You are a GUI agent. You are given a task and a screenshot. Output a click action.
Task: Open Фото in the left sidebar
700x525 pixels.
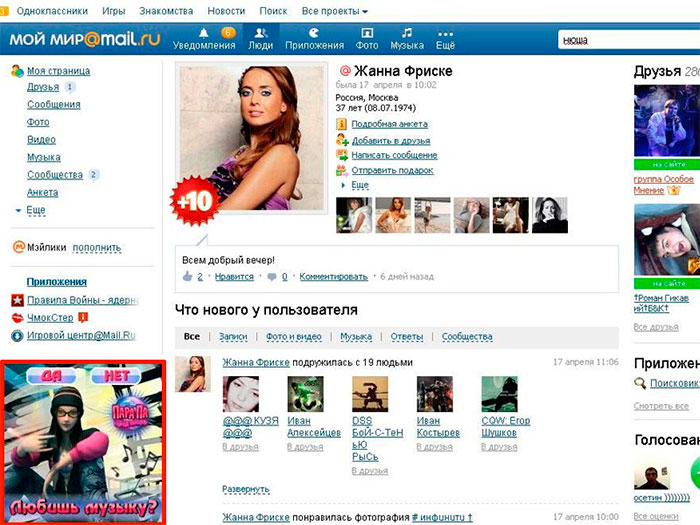click(38, 122)
